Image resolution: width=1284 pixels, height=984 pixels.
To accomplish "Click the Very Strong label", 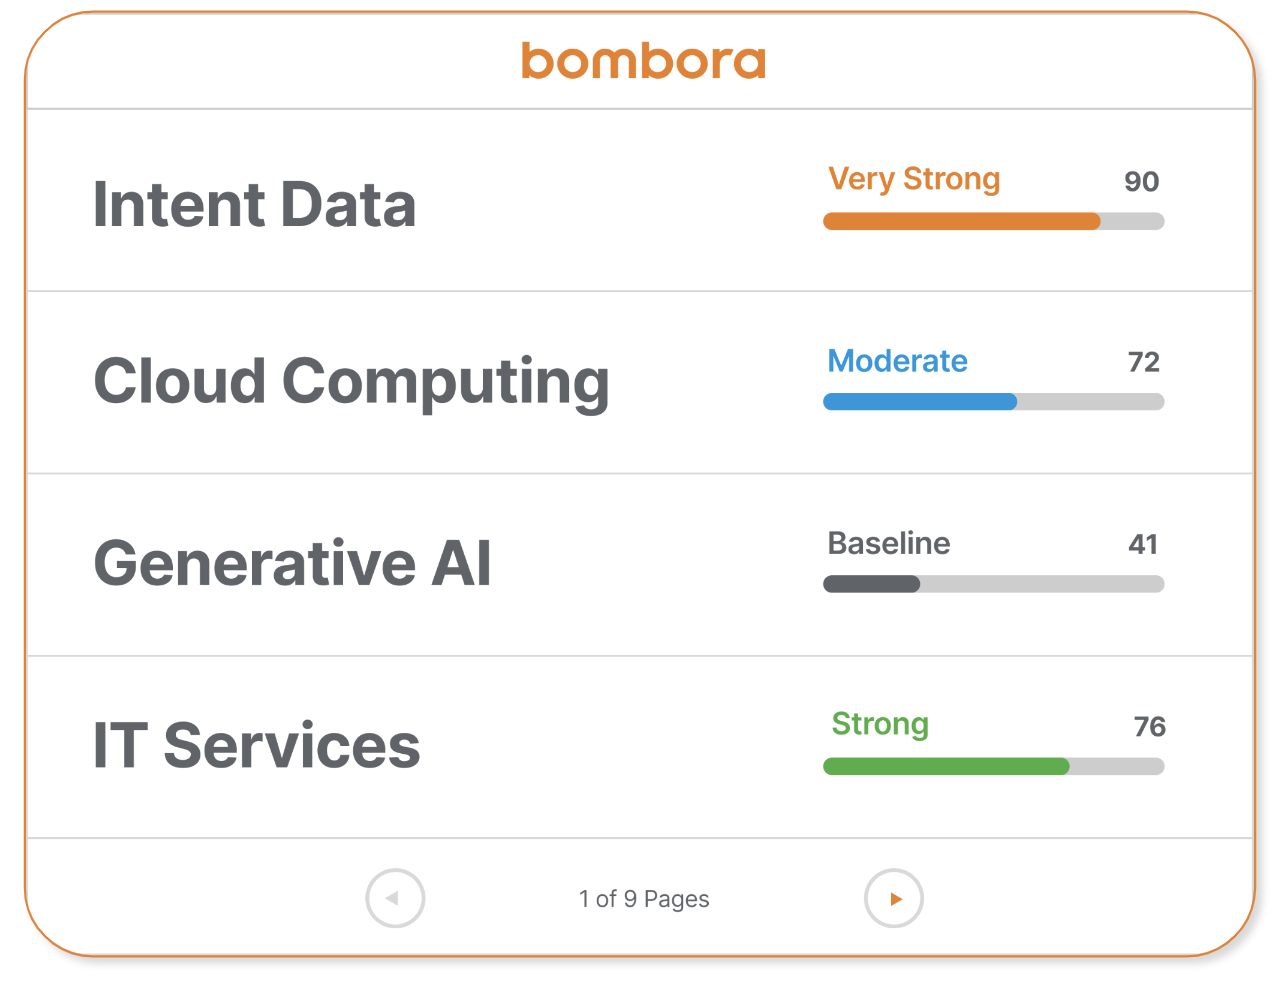I will tap(914, 179).
